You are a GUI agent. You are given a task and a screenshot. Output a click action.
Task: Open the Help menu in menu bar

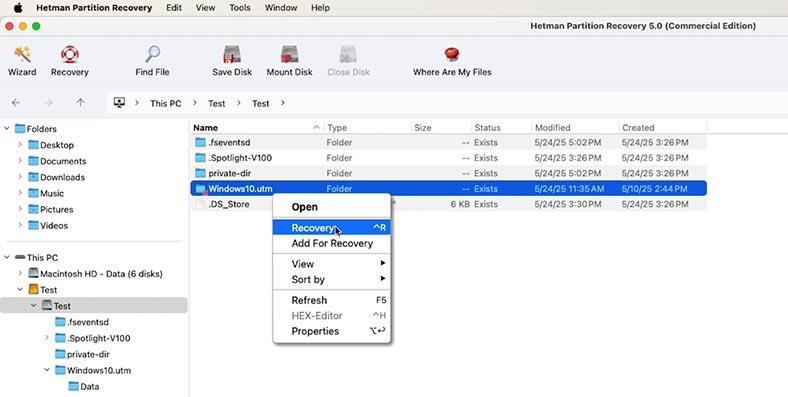(320, 8)
